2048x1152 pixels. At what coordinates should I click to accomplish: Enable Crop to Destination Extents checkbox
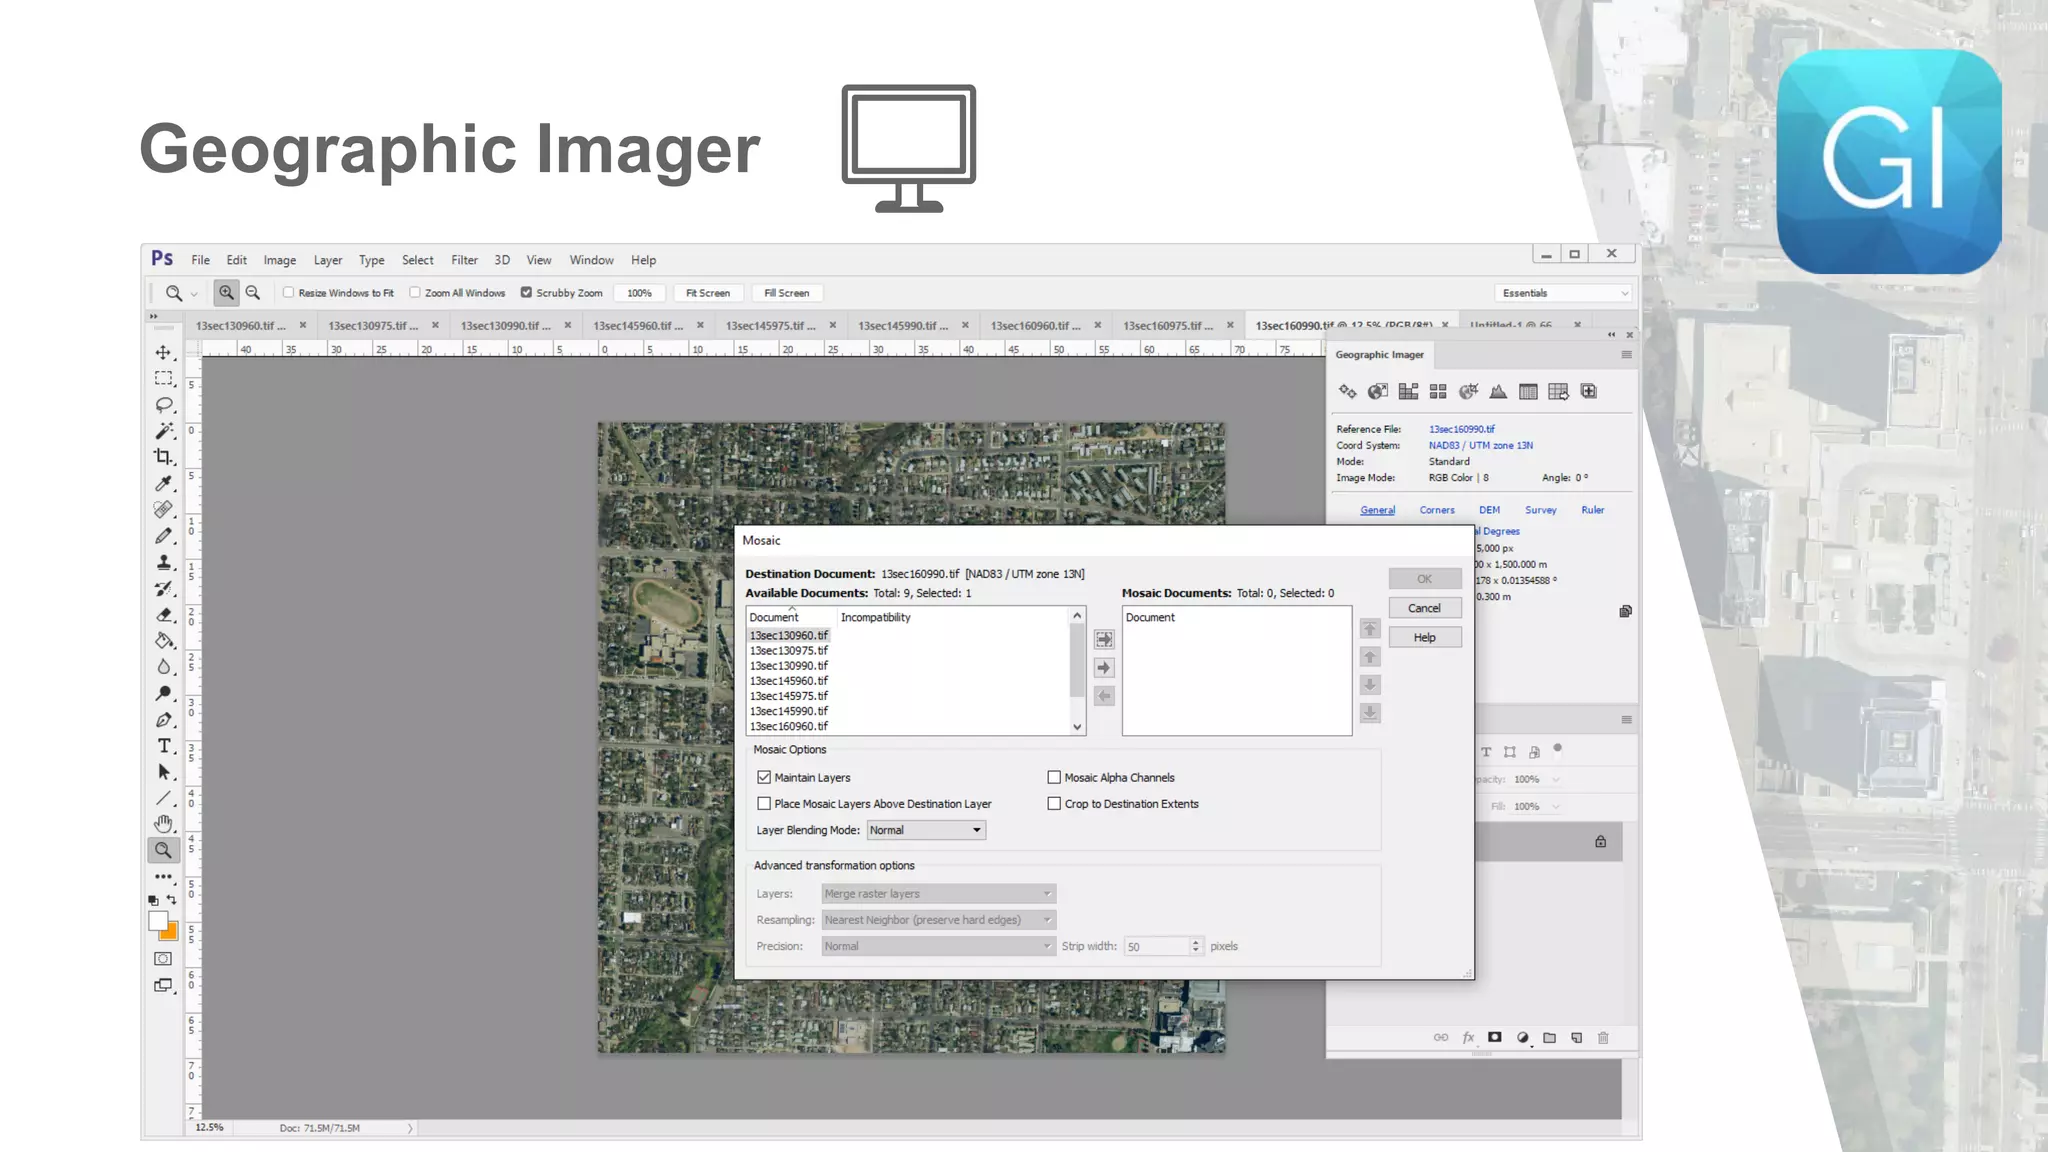pyautogui.click(x=1054, y=803)
